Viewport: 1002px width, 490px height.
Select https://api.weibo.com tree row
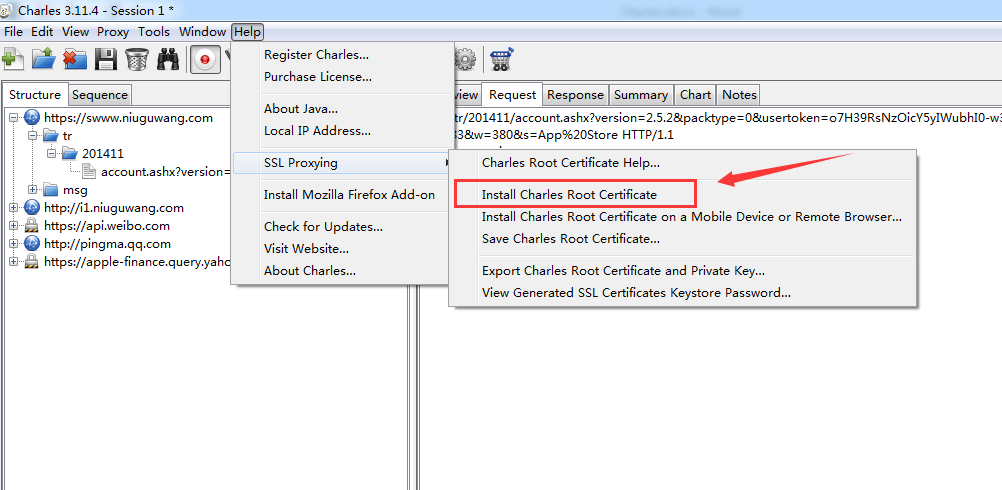[x=106, y=226]
